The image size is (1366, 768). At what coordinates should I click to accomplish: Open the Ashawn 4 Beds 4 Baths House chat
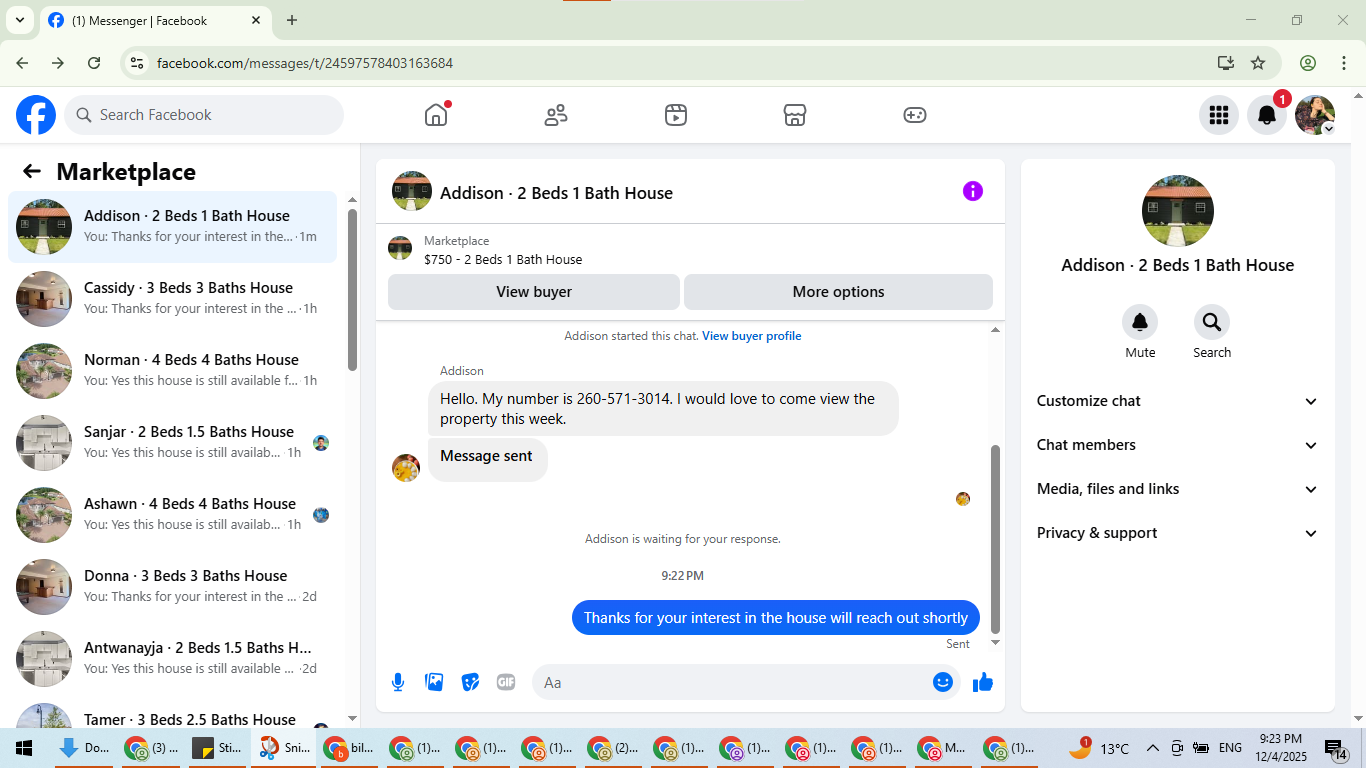point(173,515)
